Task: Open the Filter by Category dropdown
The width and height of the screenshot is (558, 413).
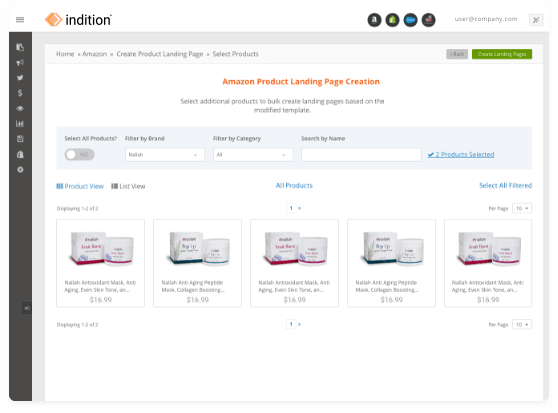Action: point(253,155)
